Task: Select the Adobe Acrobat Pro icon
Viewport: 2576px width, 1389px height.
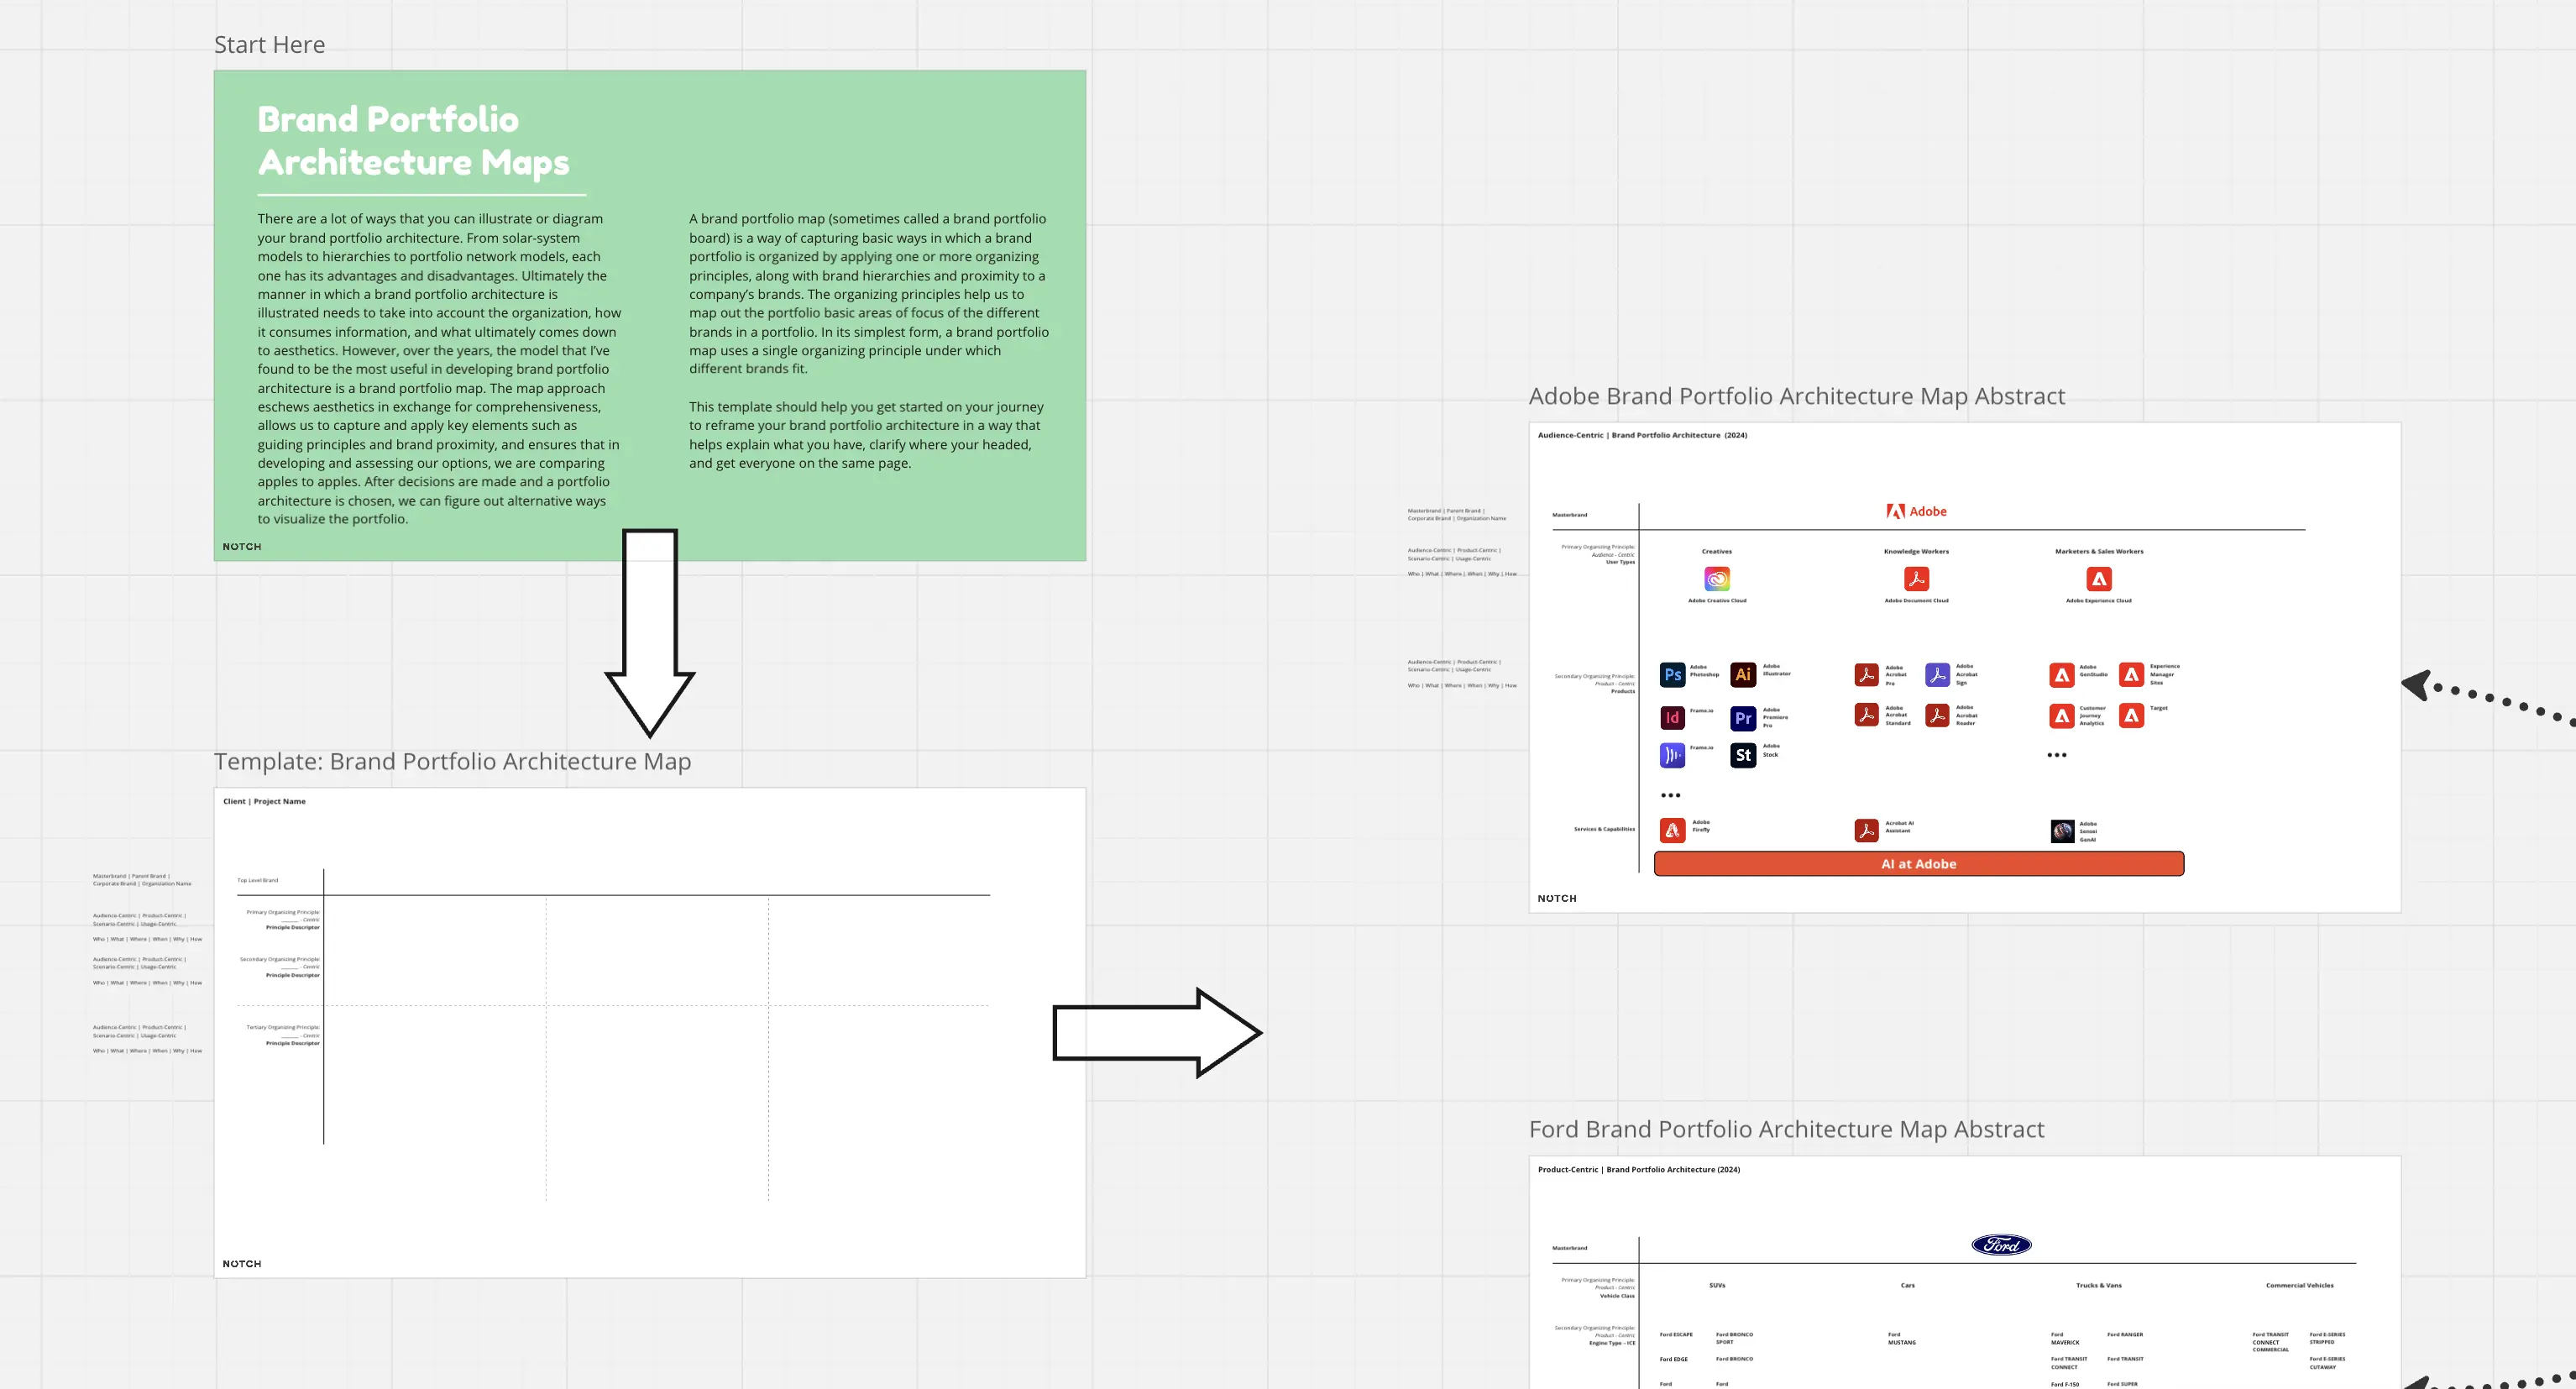Action: [1866, 675]
